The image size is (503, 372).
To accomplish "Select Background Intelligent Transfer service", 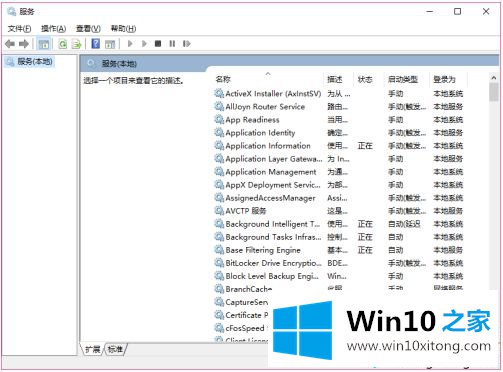I will (x=339, y=224).
